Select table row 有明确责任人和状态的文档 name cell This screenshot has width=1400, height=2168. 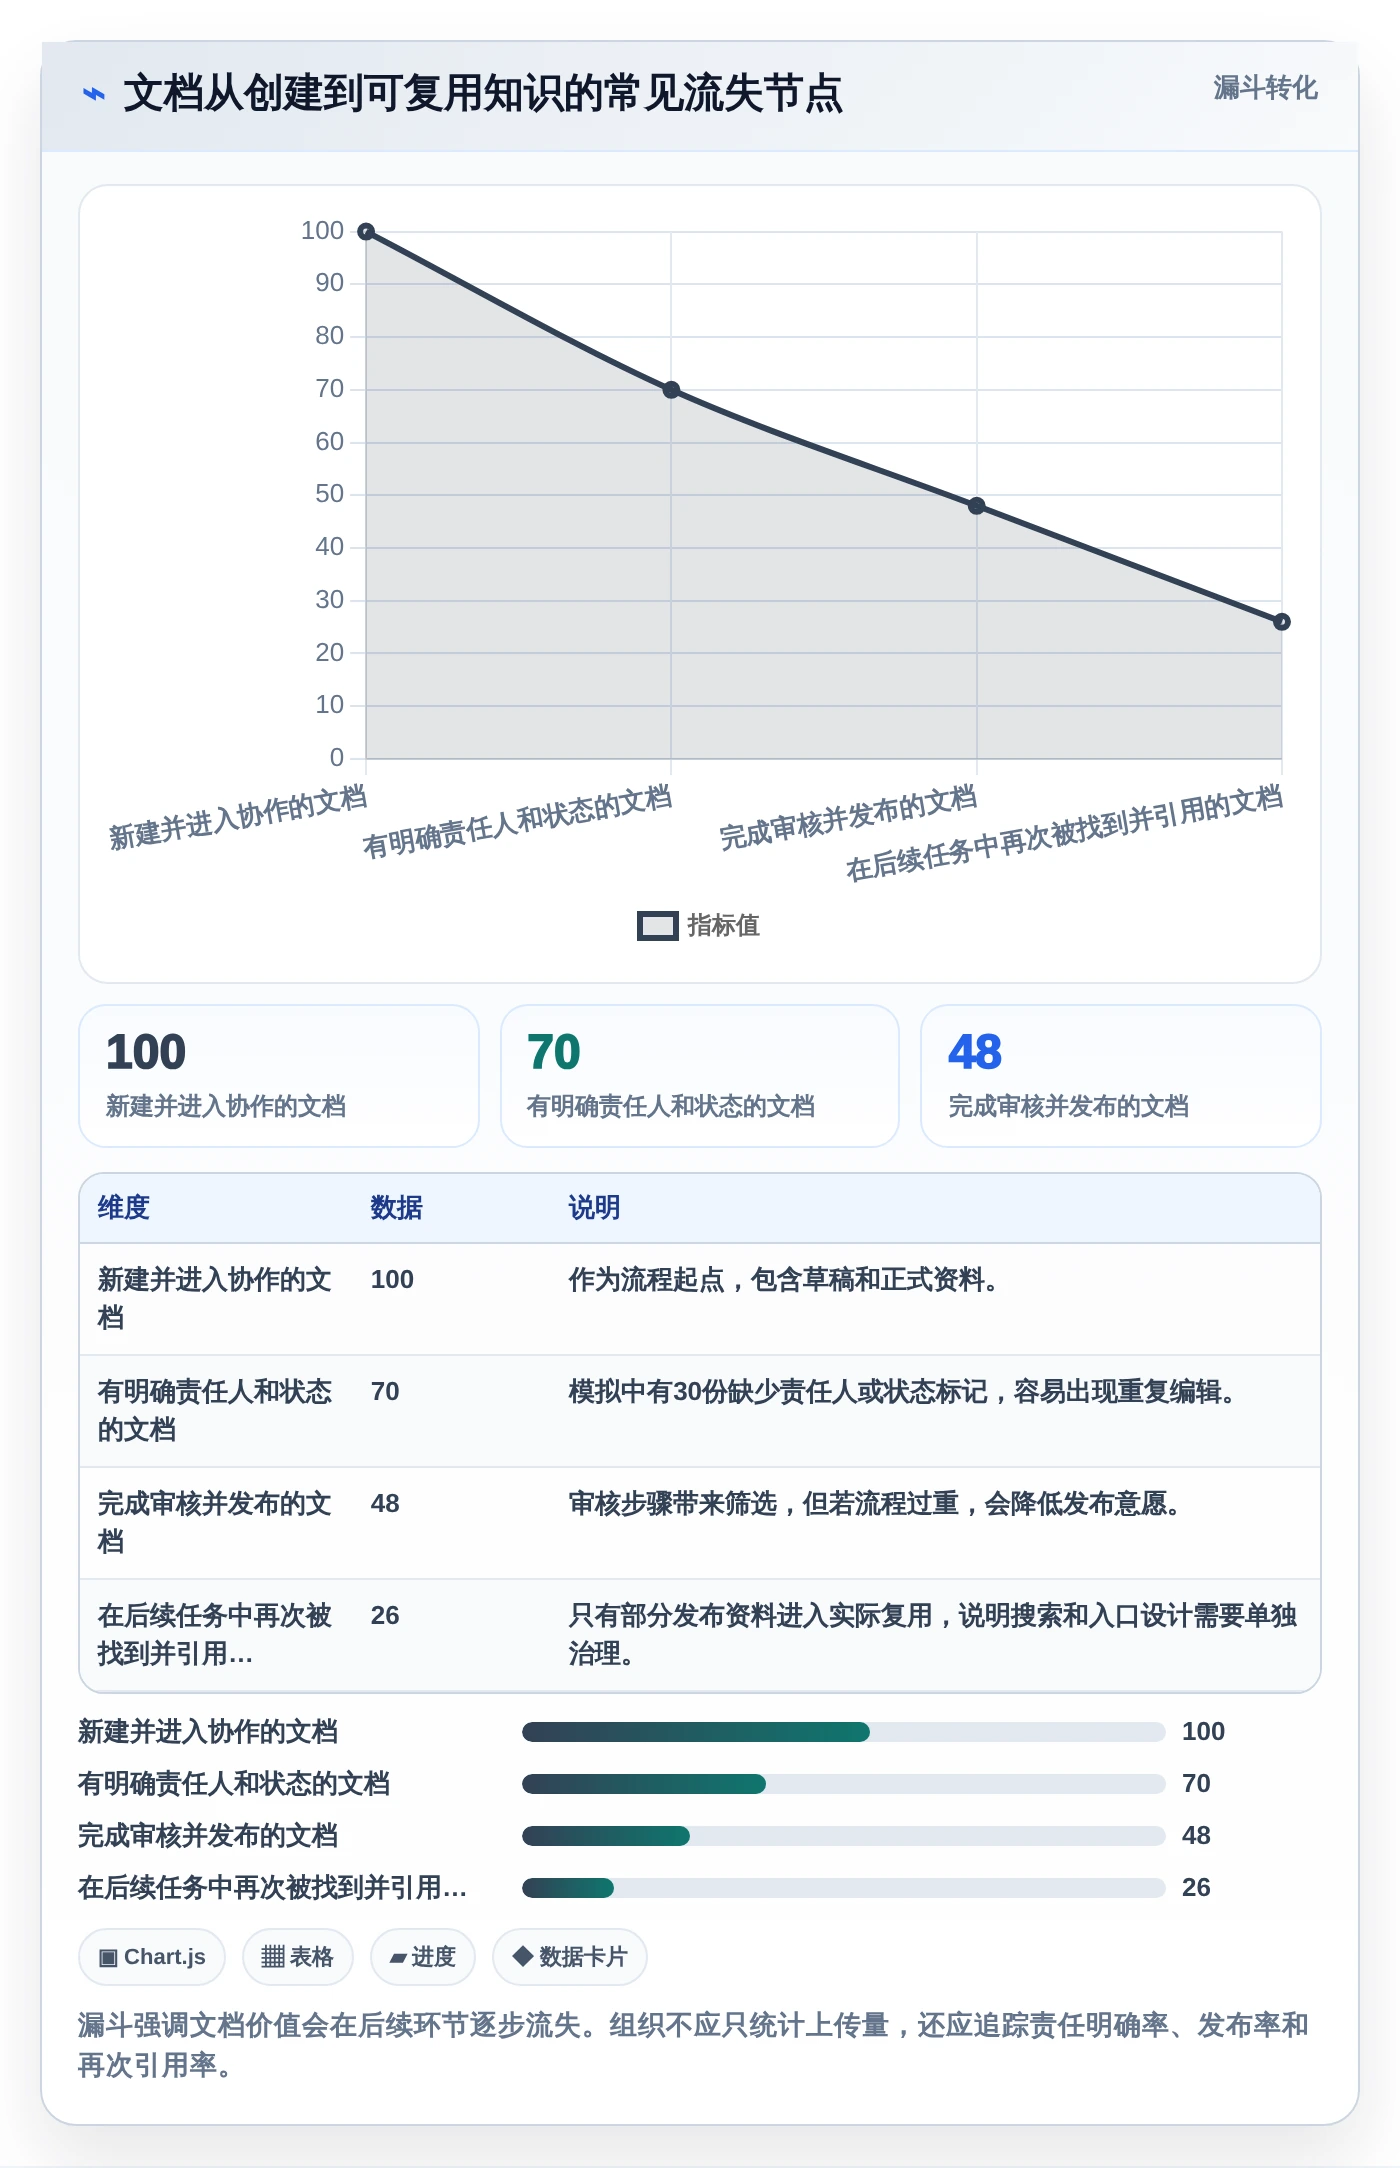pyautogui.click(x=214, y=1411)
